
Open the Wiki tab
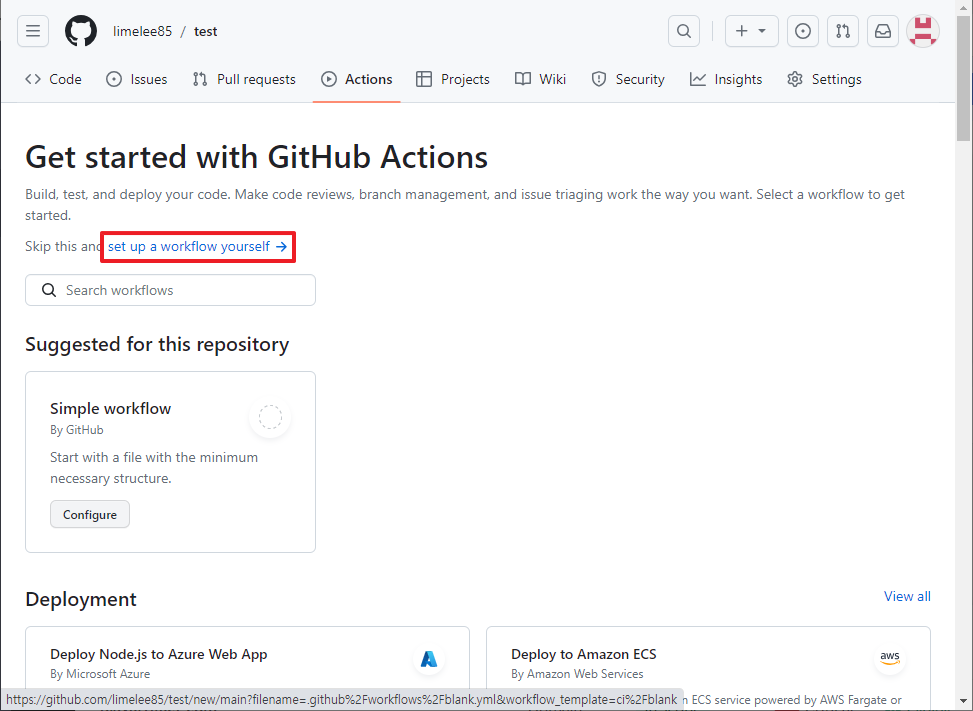[x=540, y=79]
